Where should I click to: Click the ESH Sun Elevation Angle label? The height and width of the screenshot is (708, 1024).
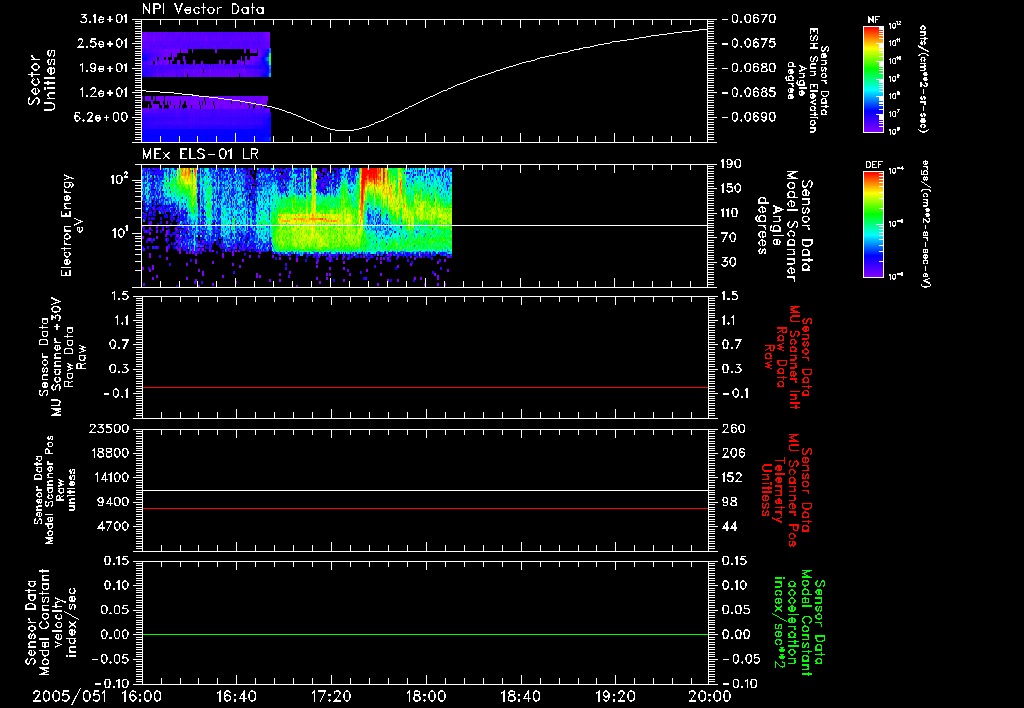(808, 80)
